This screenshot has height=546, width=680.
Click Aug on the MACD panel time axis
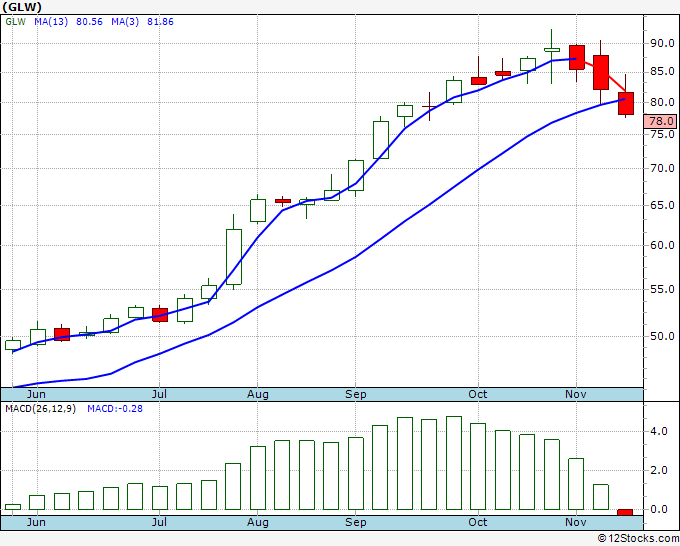point(258,522)
